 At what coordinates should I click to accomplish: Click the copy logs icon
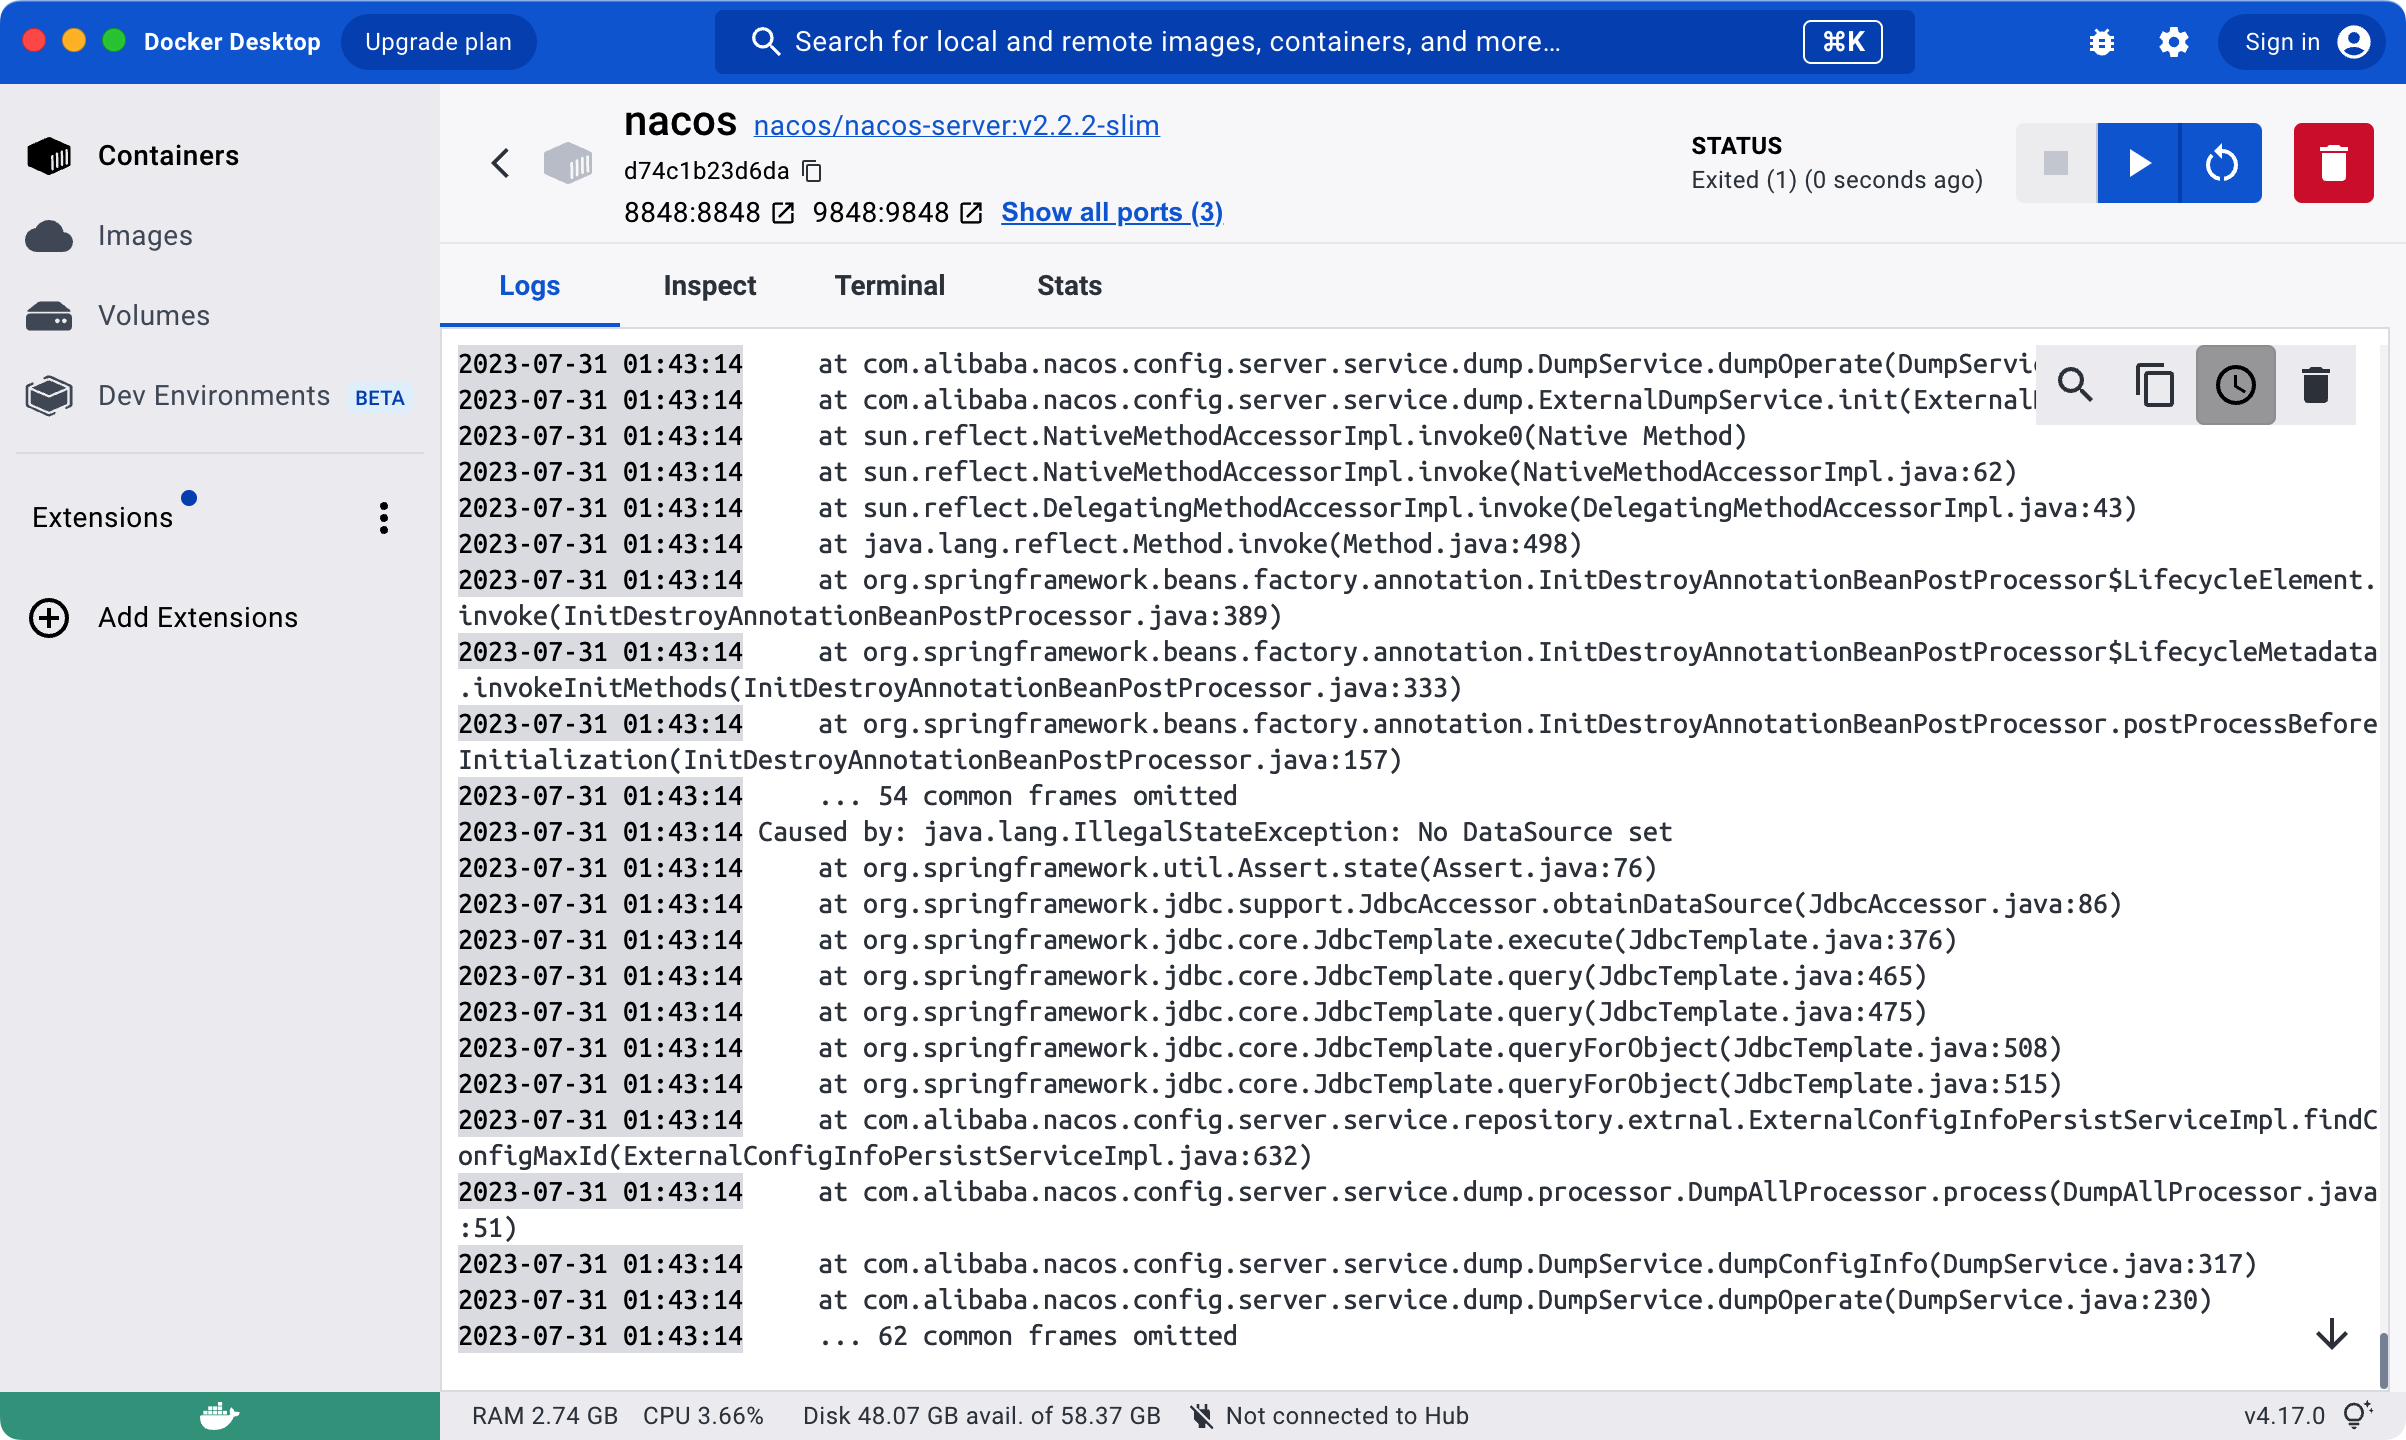click(x=2156, y=382)
